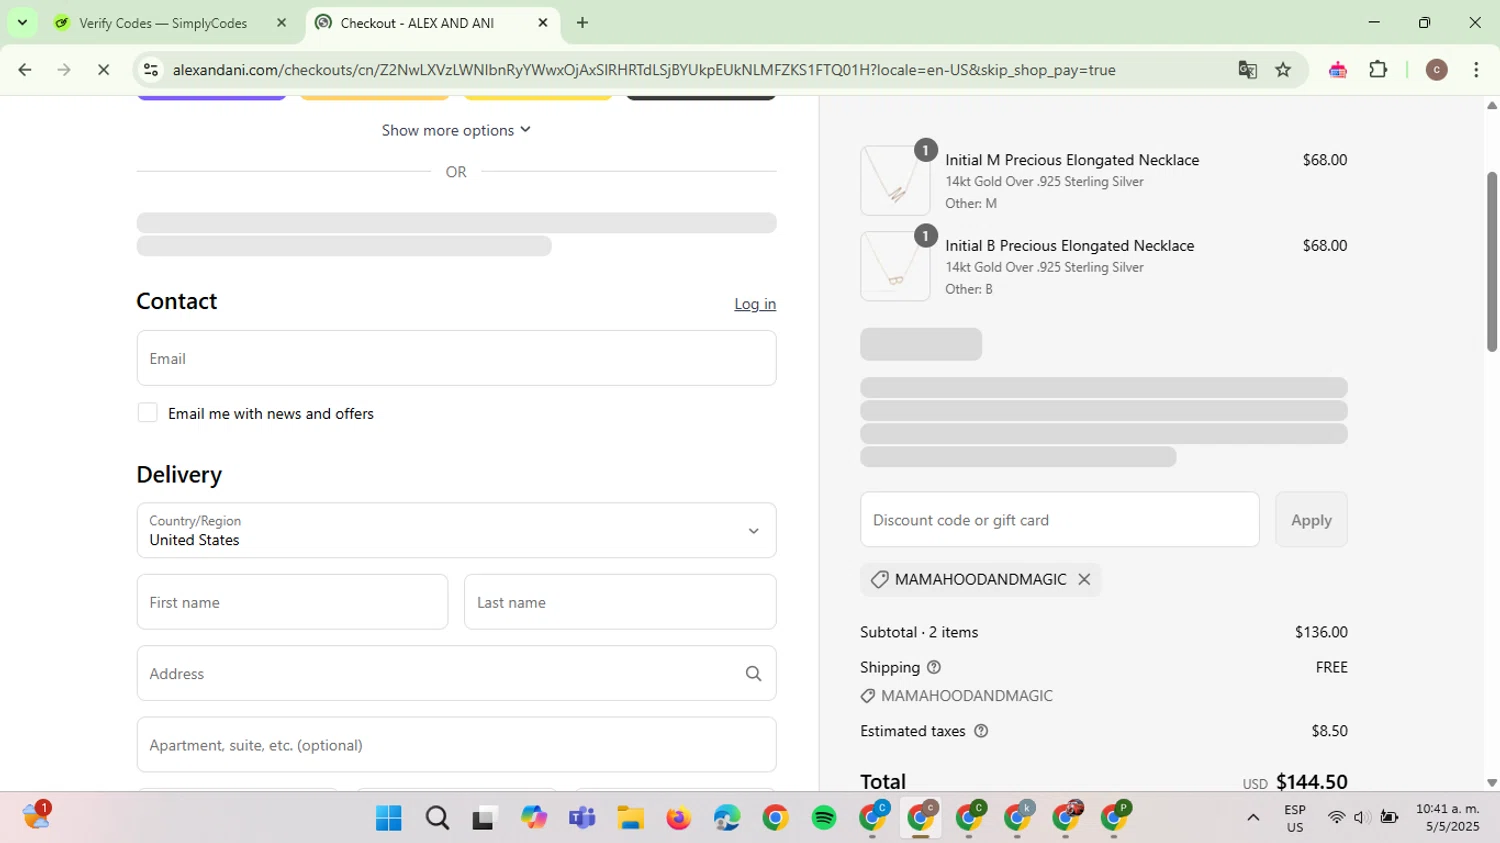Screen dimensions: 1500x843
Task: Open the Country/Region dropdown
Action: pyautogui.click(x=456, y=530)
